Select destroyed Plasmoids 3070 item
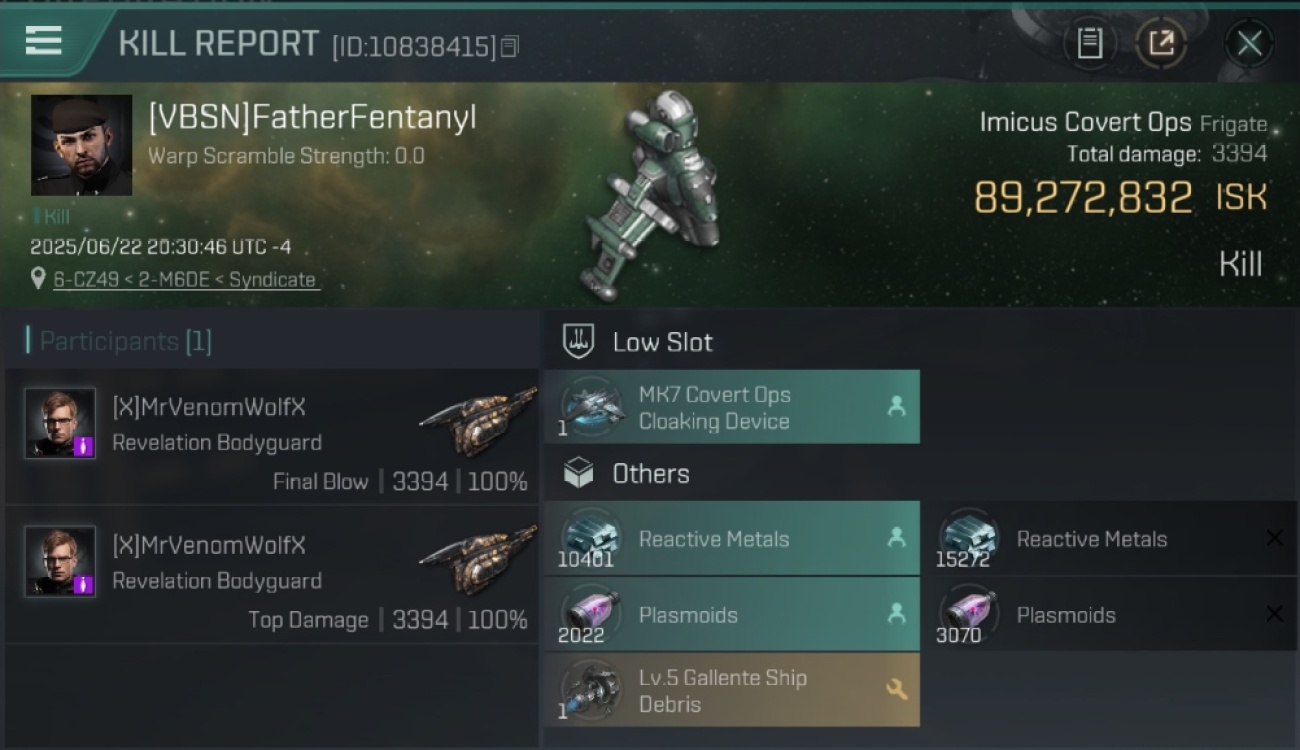The height and width of the screenshot is (750, 1300). click(1111, 614)
